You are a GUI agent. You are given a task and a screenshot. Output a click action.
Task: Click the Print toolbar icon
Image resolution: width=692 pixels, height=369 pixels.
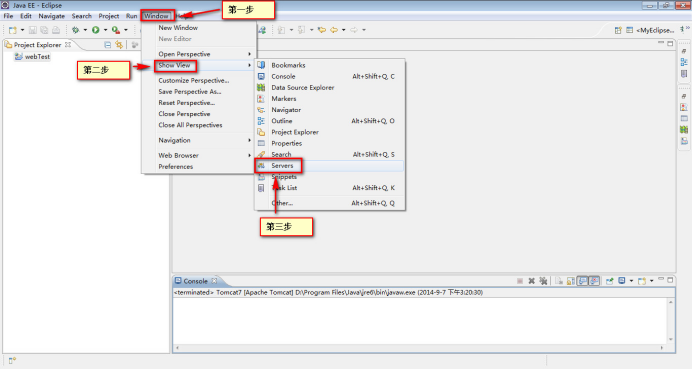coord(56,30)
